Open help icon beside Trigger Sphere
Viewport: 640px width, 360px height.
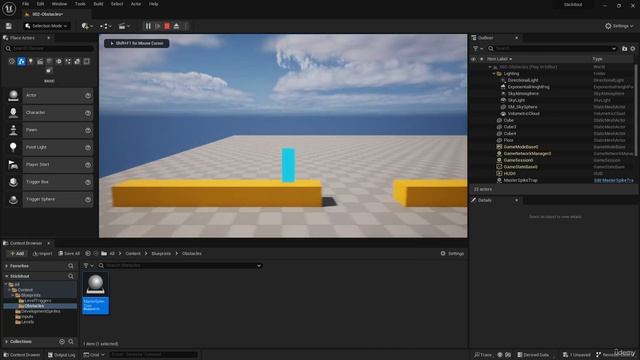(x=88, y=199)
